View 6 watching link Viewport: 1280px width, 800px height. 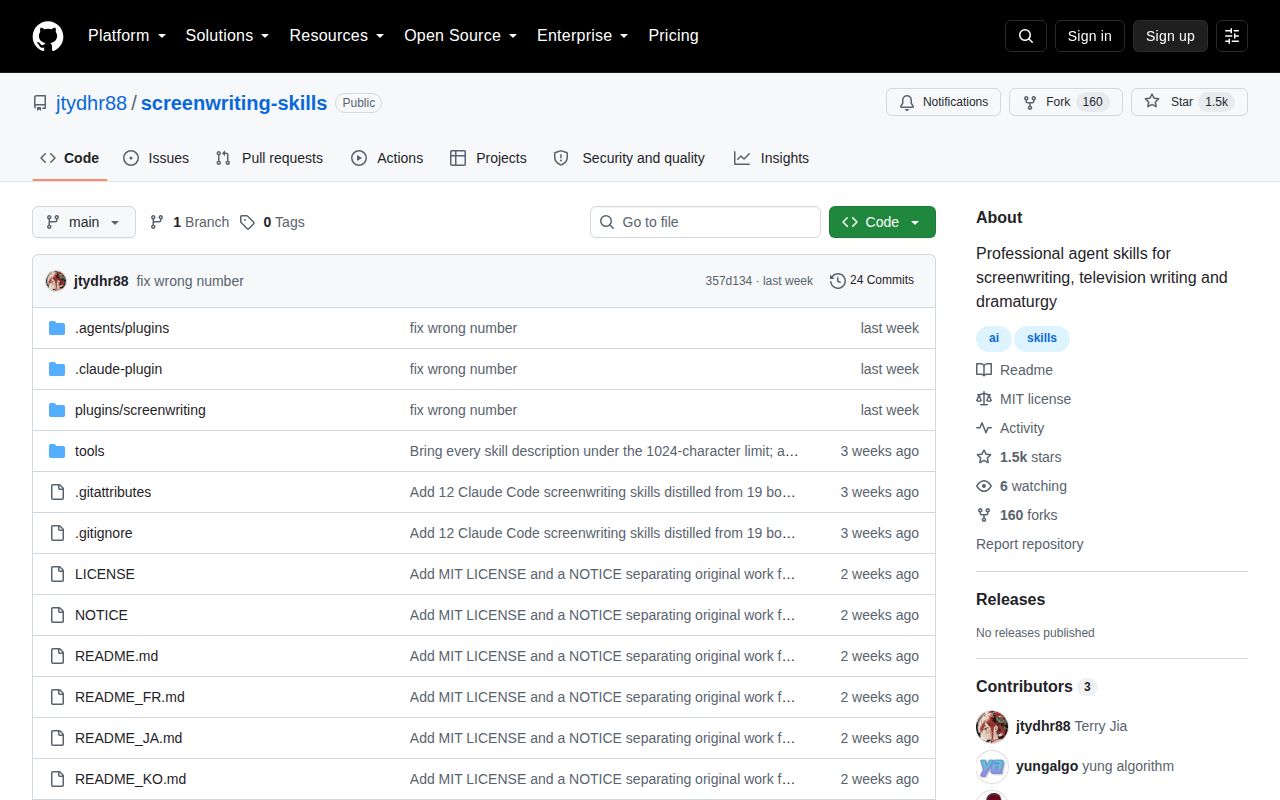tap(1021, 486)
